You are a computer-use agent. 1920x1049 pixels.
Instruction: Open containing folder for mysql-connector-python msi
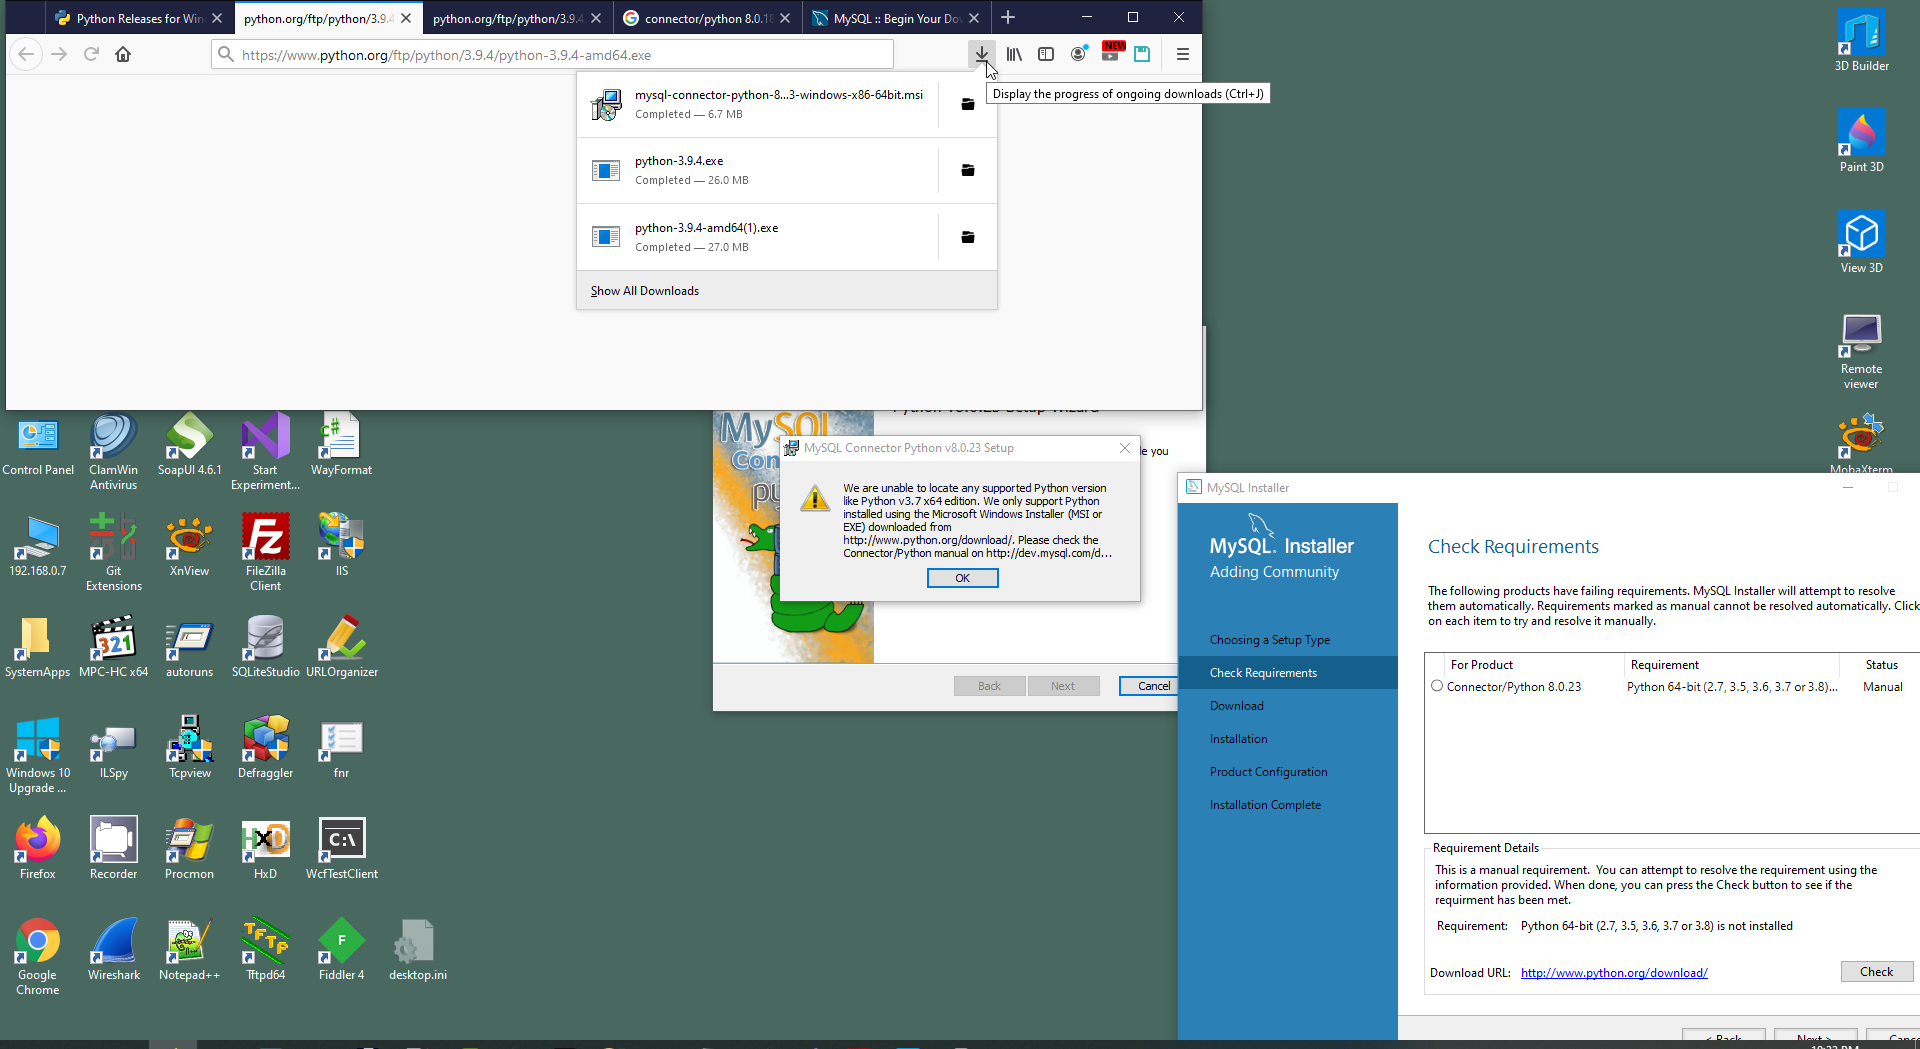click(968, 104)
